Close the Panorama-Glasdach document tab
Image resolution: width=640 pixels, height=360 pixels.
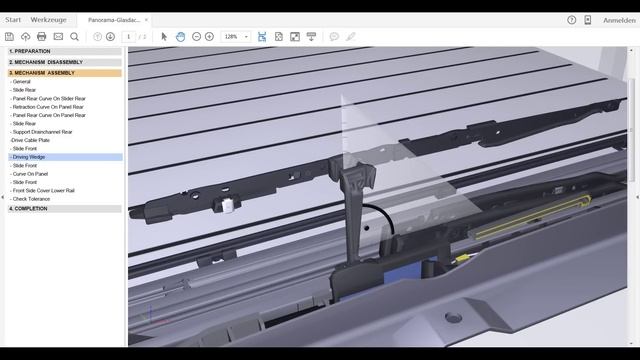[146, 20]
